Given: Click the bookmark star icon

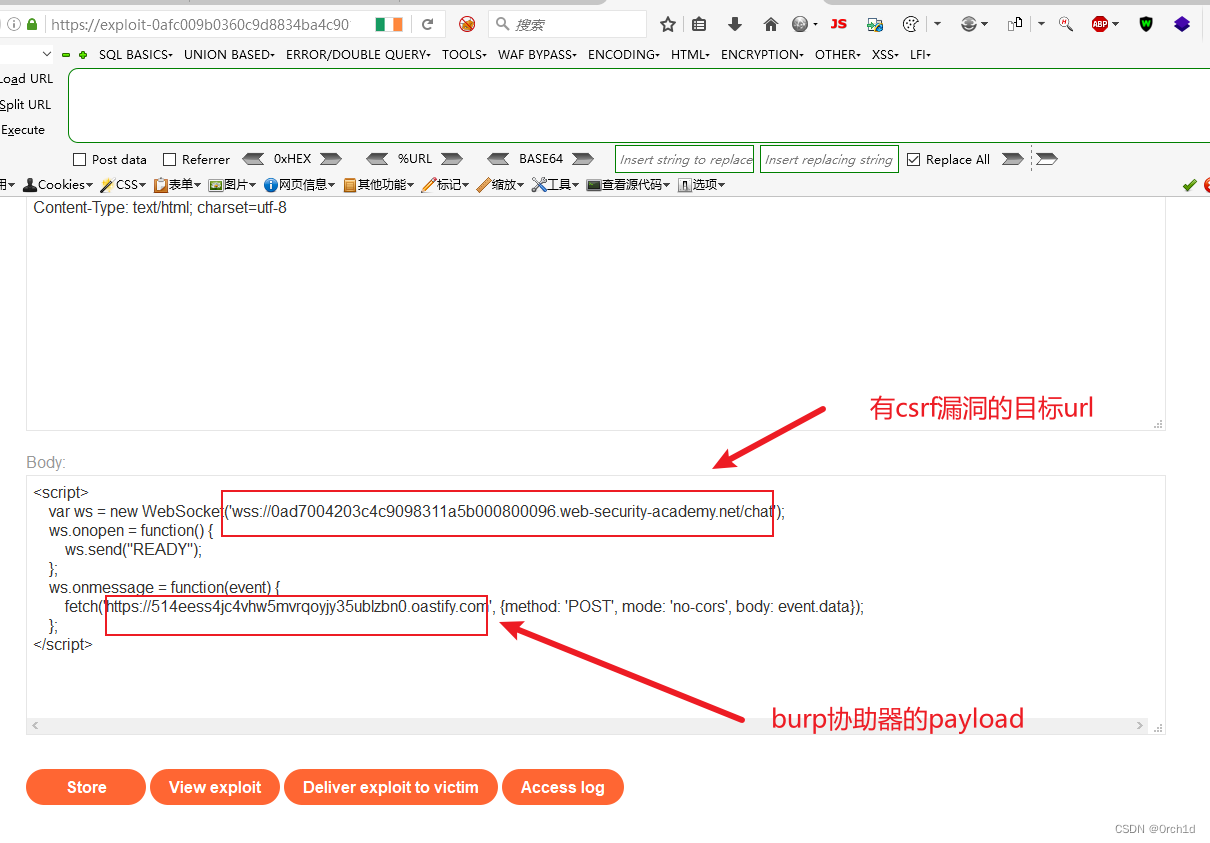Looking at the screenshot, I should click(668, 24).
